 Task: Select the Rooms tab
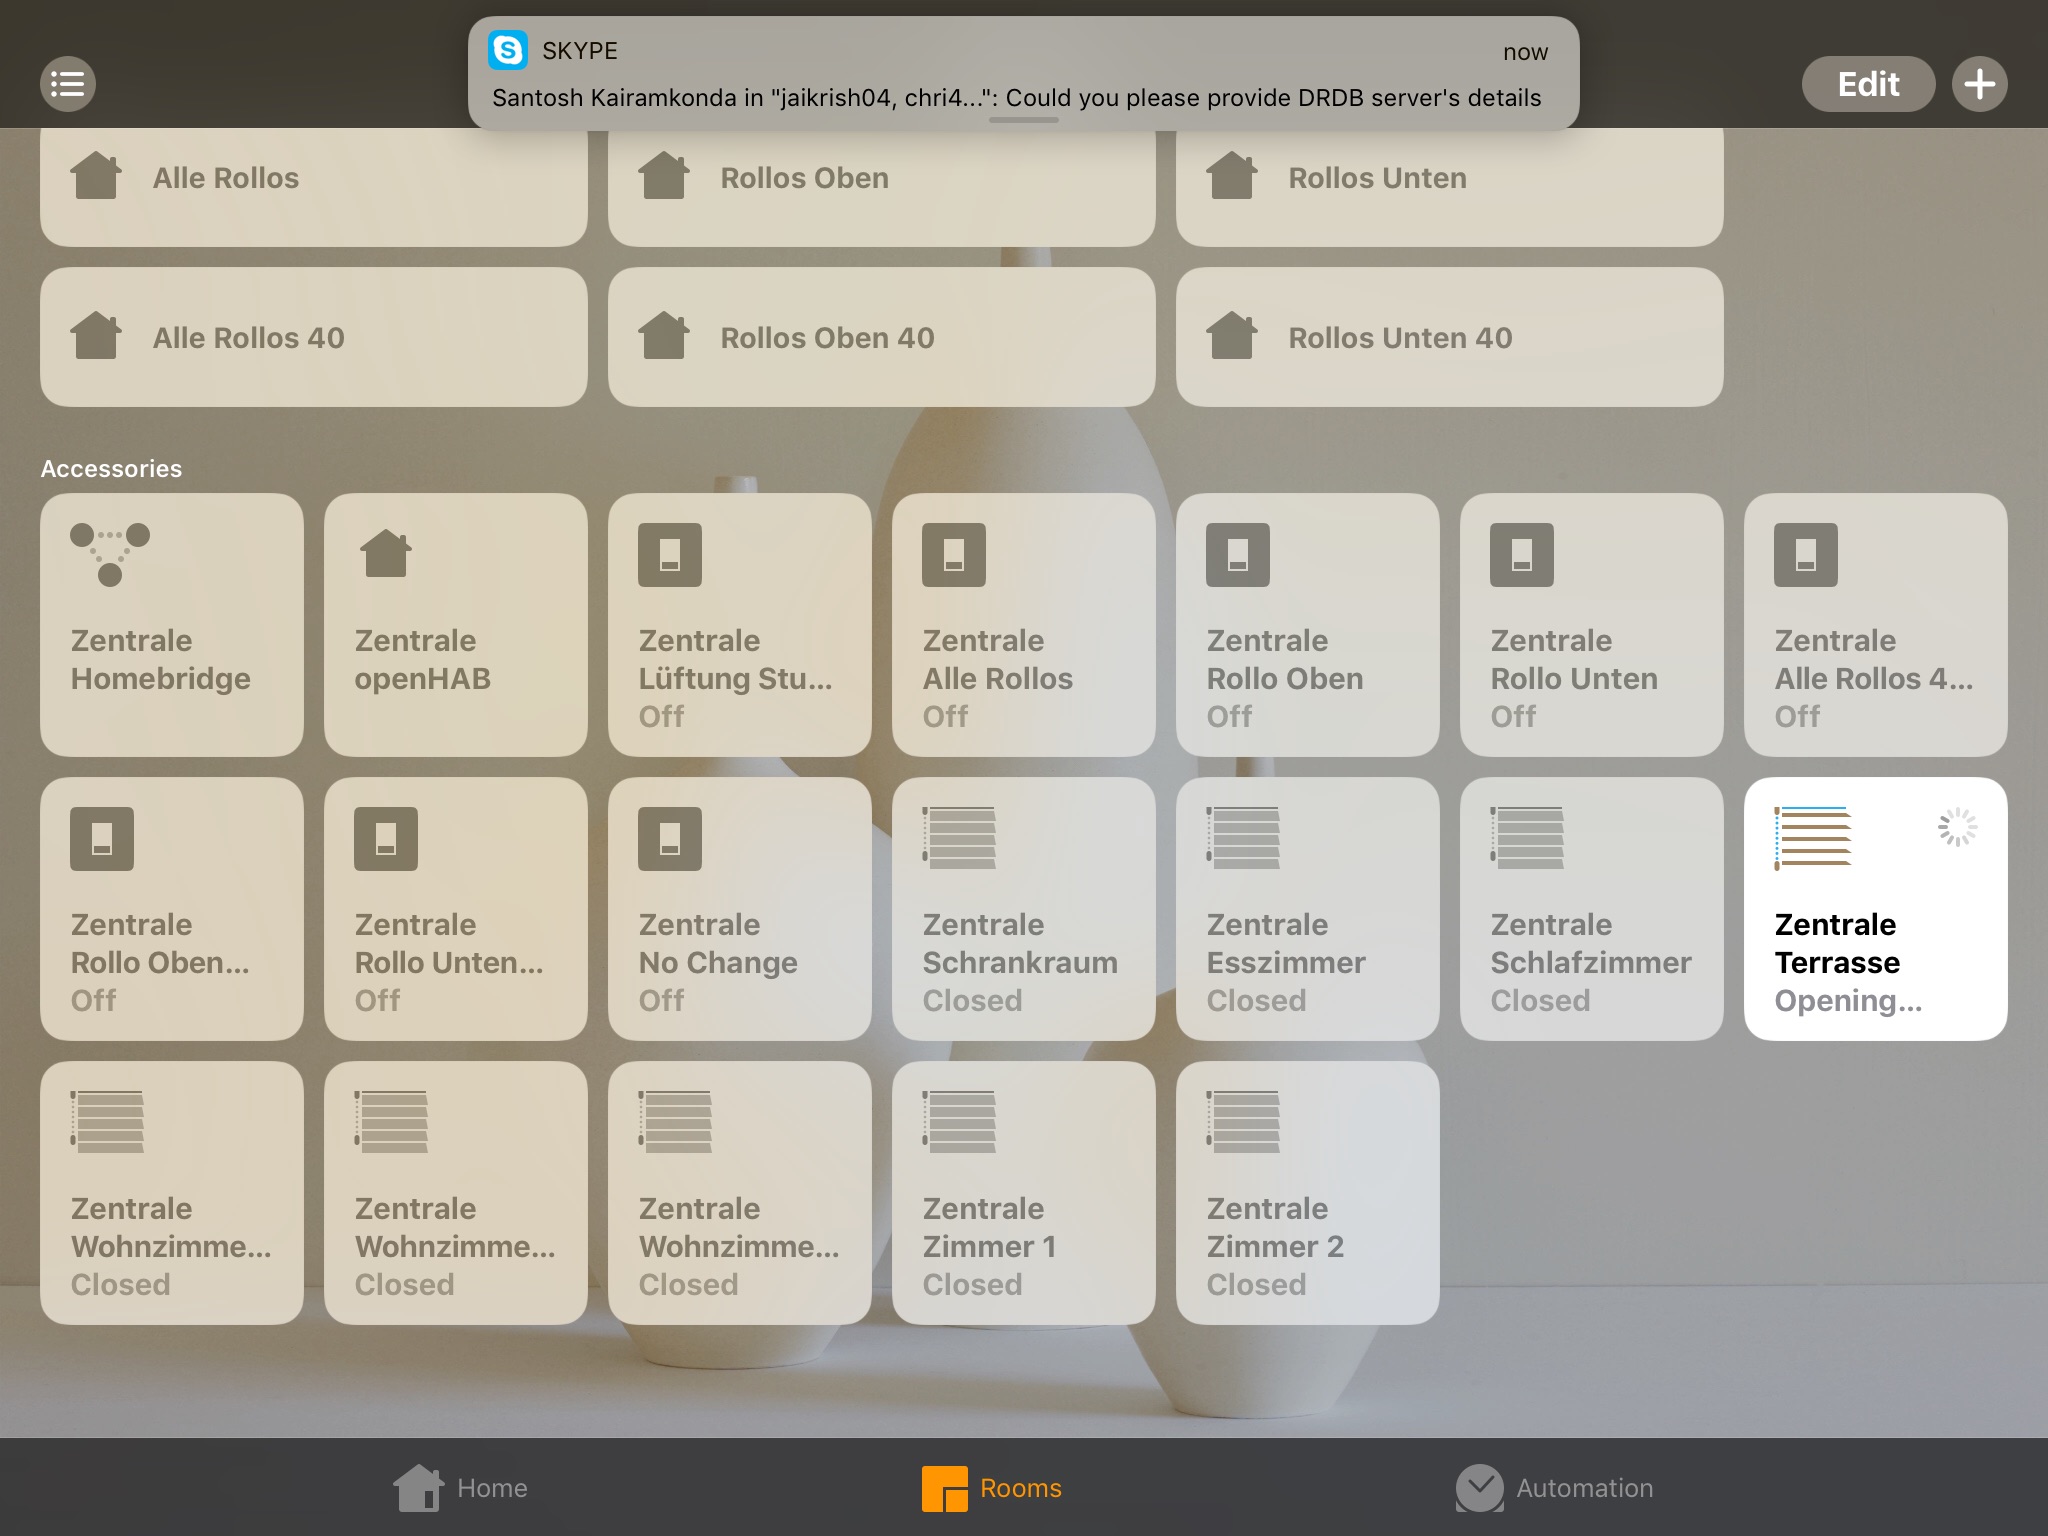pos(992,1488)
